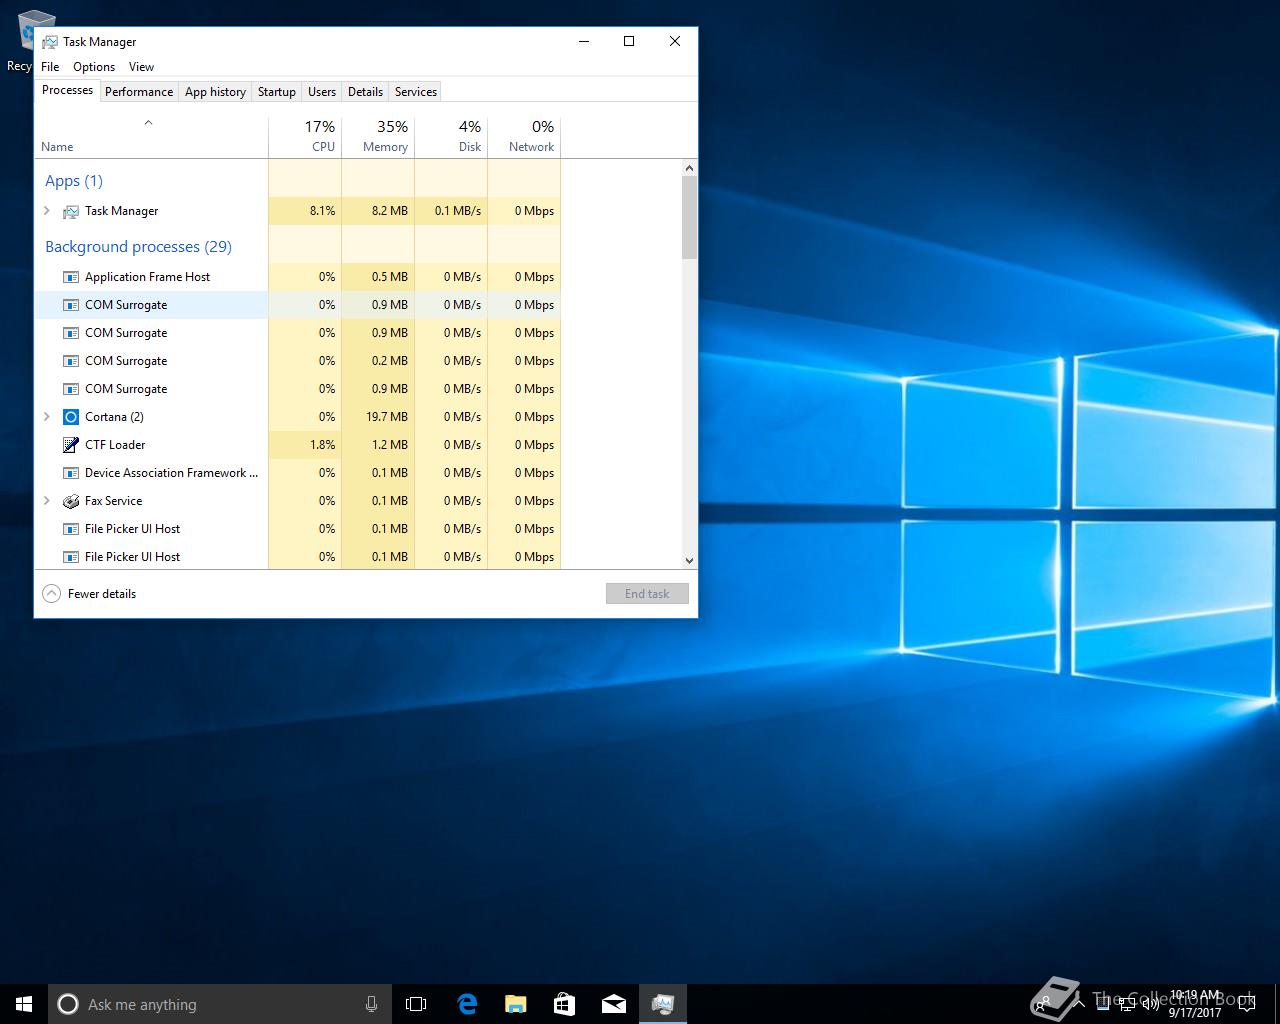The image size is (1280, 1024).
Task: Sort by Disk column header
Action: point(451,137)
